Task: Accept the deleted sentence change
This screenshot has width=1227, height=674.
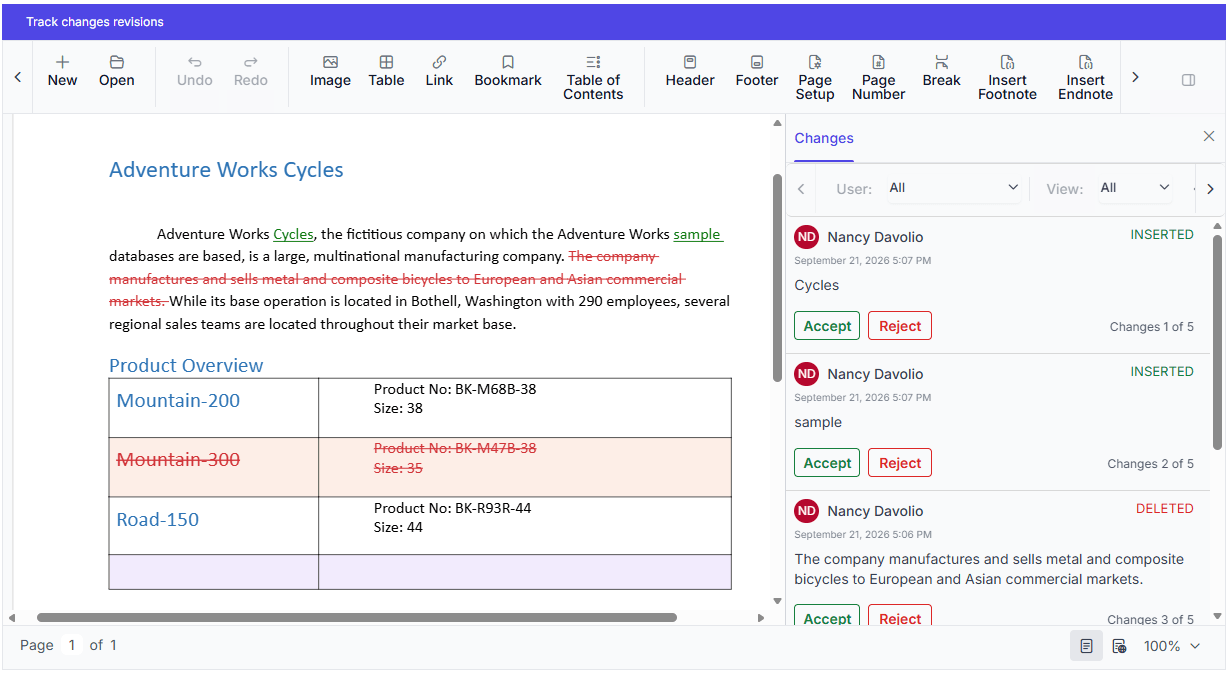Action: coord(827,616)
